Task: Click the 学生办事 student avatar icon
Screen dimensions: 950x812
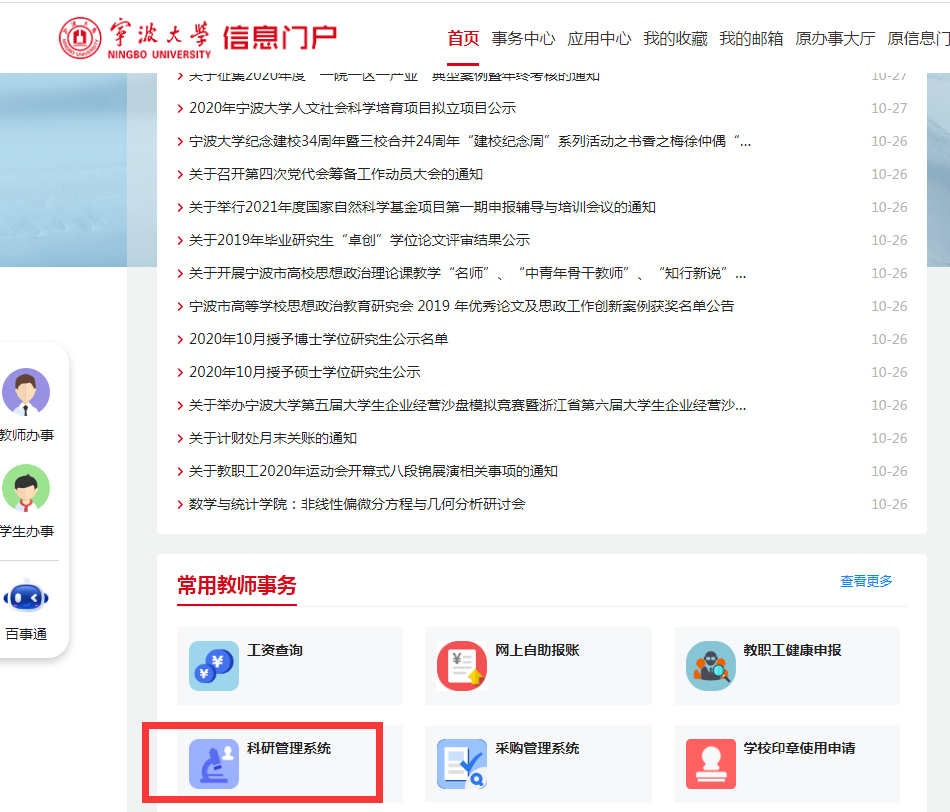Action: tap(26, 489)
